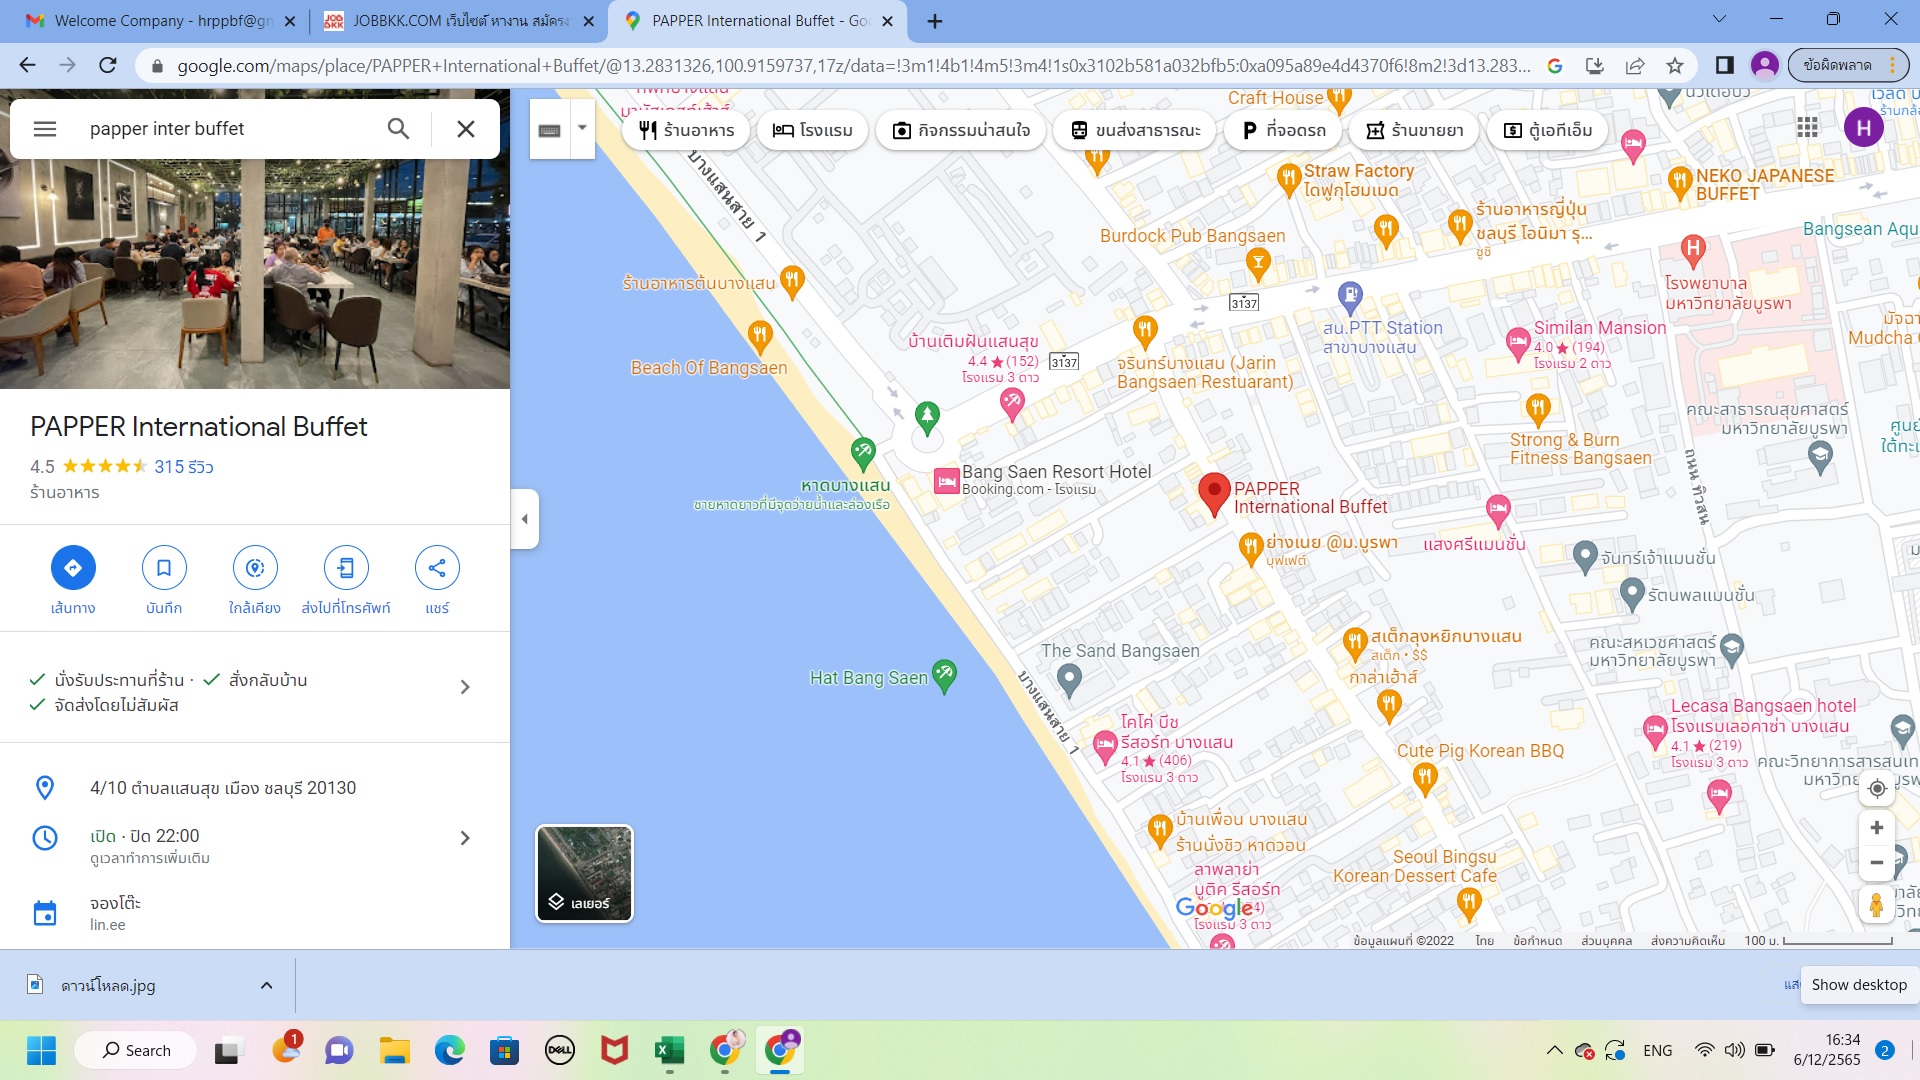Share this page from the address bar
Viewport: 1920px width, 1080px height.
click(x=1635, y=66)
